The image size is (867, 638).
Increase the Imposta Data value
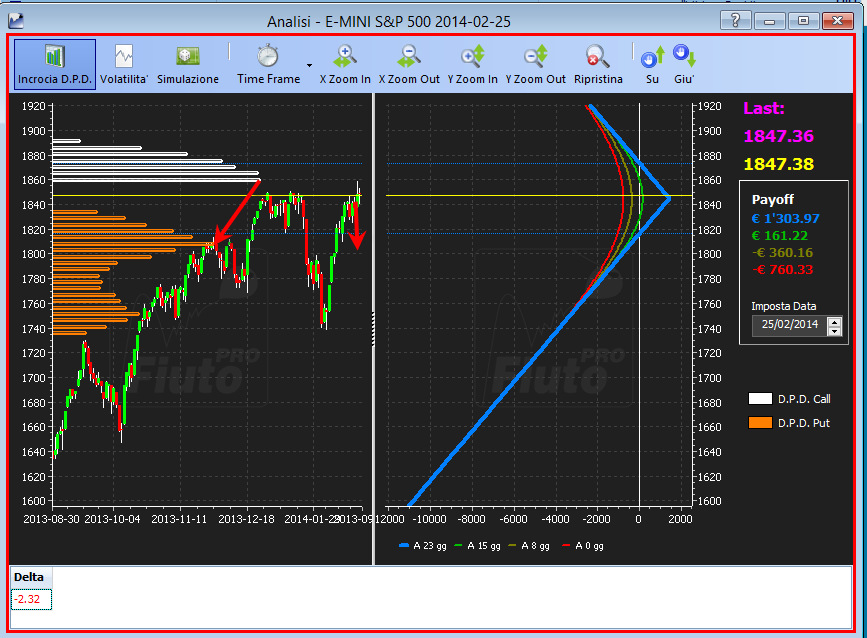click(834, 321)
